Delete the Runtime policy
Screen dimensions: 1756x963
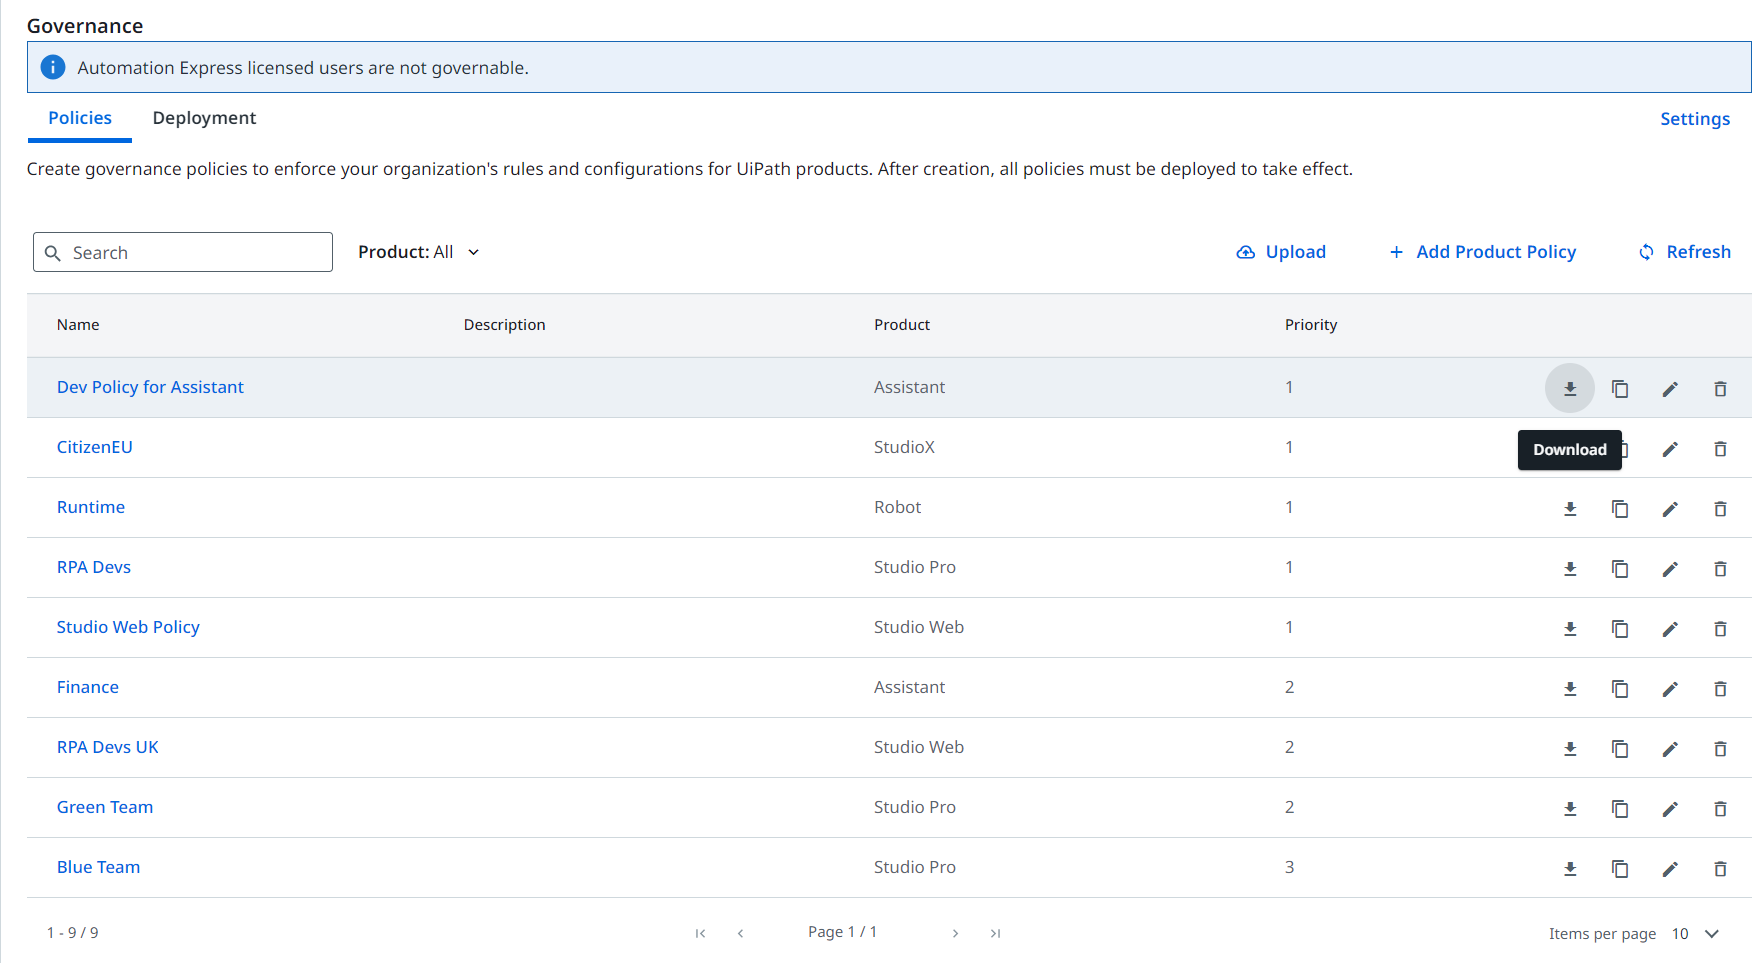click(1720, 508)
